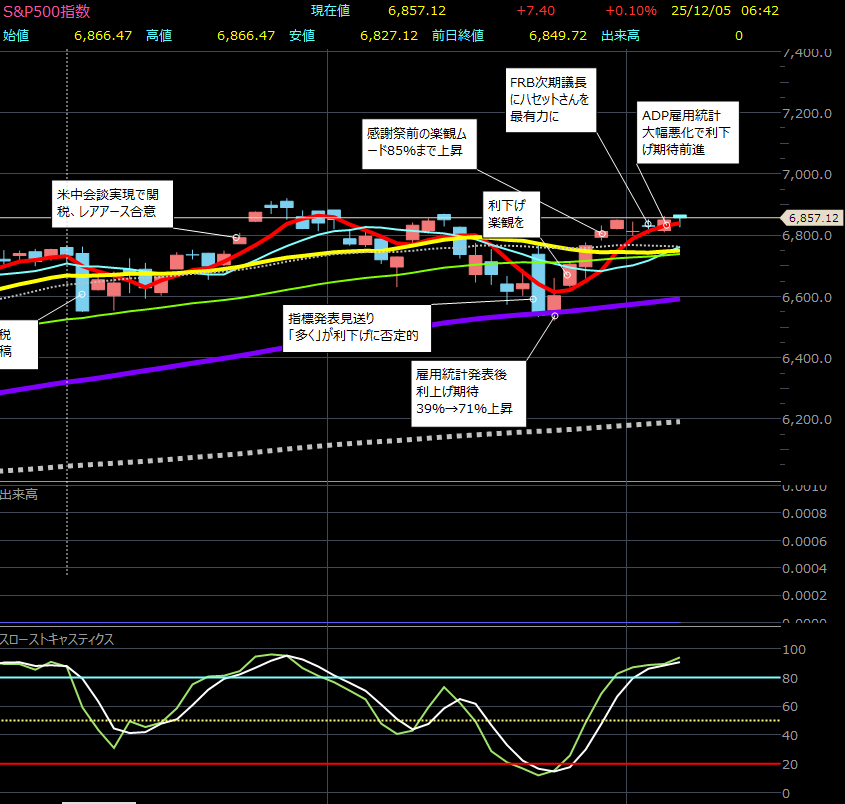The height and width of the screenshot is (804, 845).
Task: Click the S&P500指数 chart title
Action: (x=46, y=12)
